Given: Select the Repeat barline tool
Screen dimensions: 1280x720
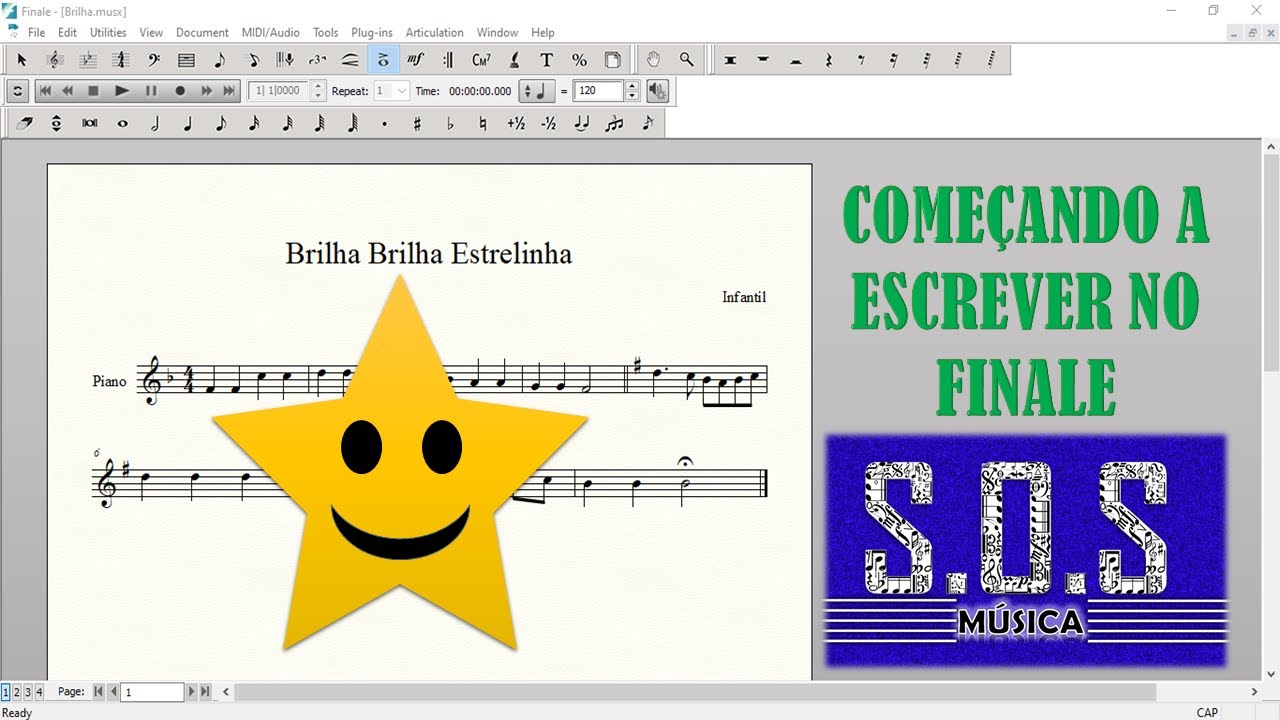Looking at the screenshot, I should 448,60.
